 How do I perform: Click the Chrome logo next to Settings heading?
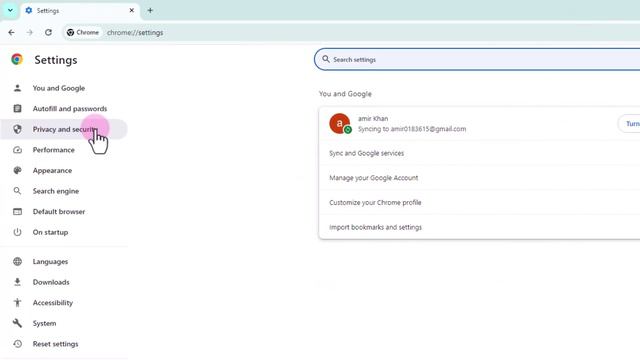17,60
